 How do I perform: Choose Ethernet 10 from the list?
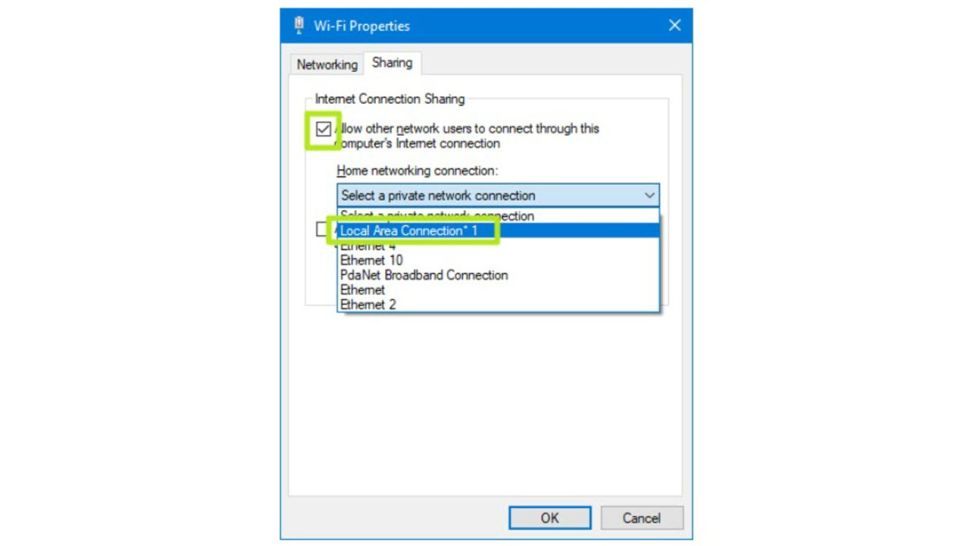point(371,260)
